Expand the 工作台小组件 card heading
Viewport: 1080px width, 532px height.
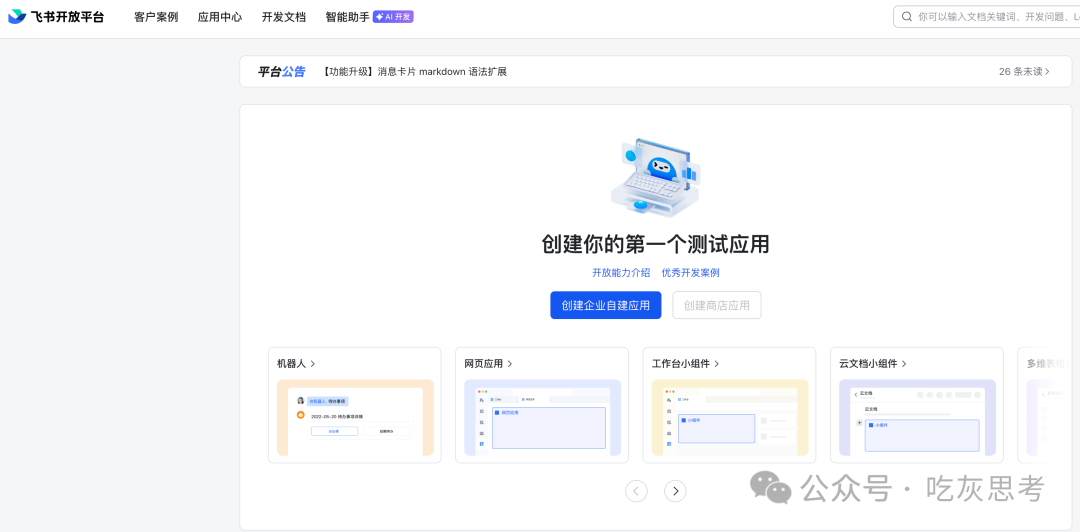(685, 363)
